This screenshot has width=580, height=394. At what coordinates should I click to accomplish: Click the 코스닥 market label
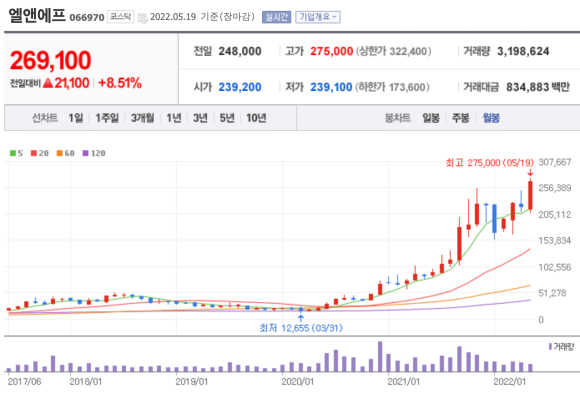tap(121, 17)
